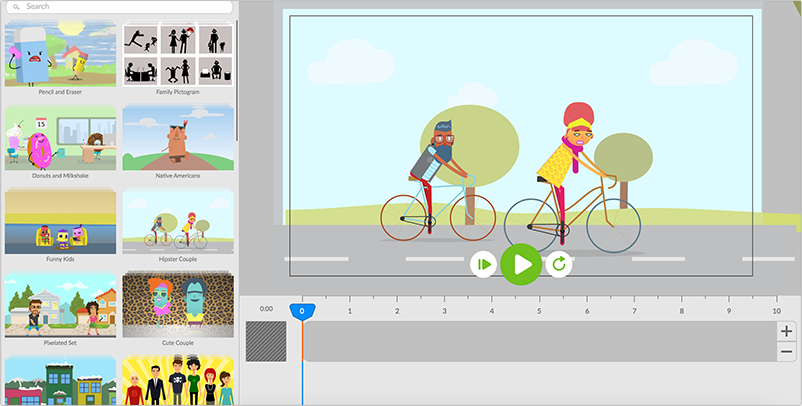
Task: Click timeline ruler at 2 seconds
Action: click(x=397, y=310)
